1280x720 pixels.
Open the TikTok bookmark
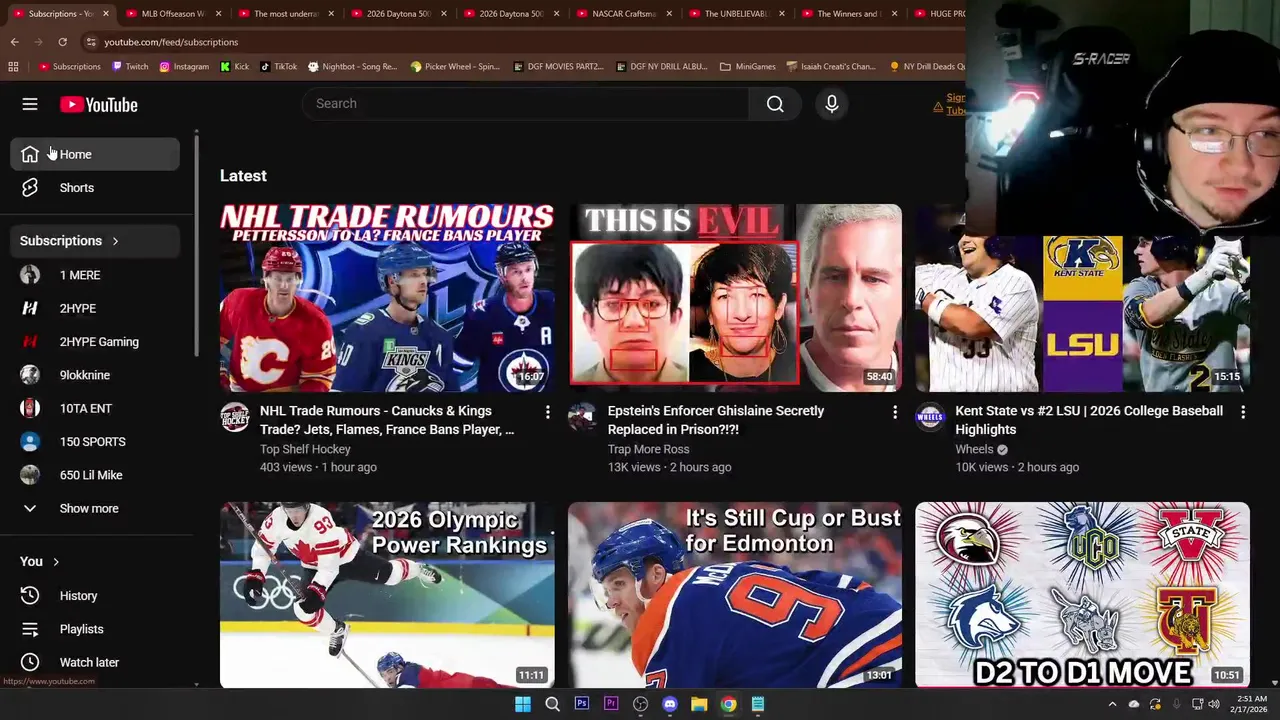[278, 66]
